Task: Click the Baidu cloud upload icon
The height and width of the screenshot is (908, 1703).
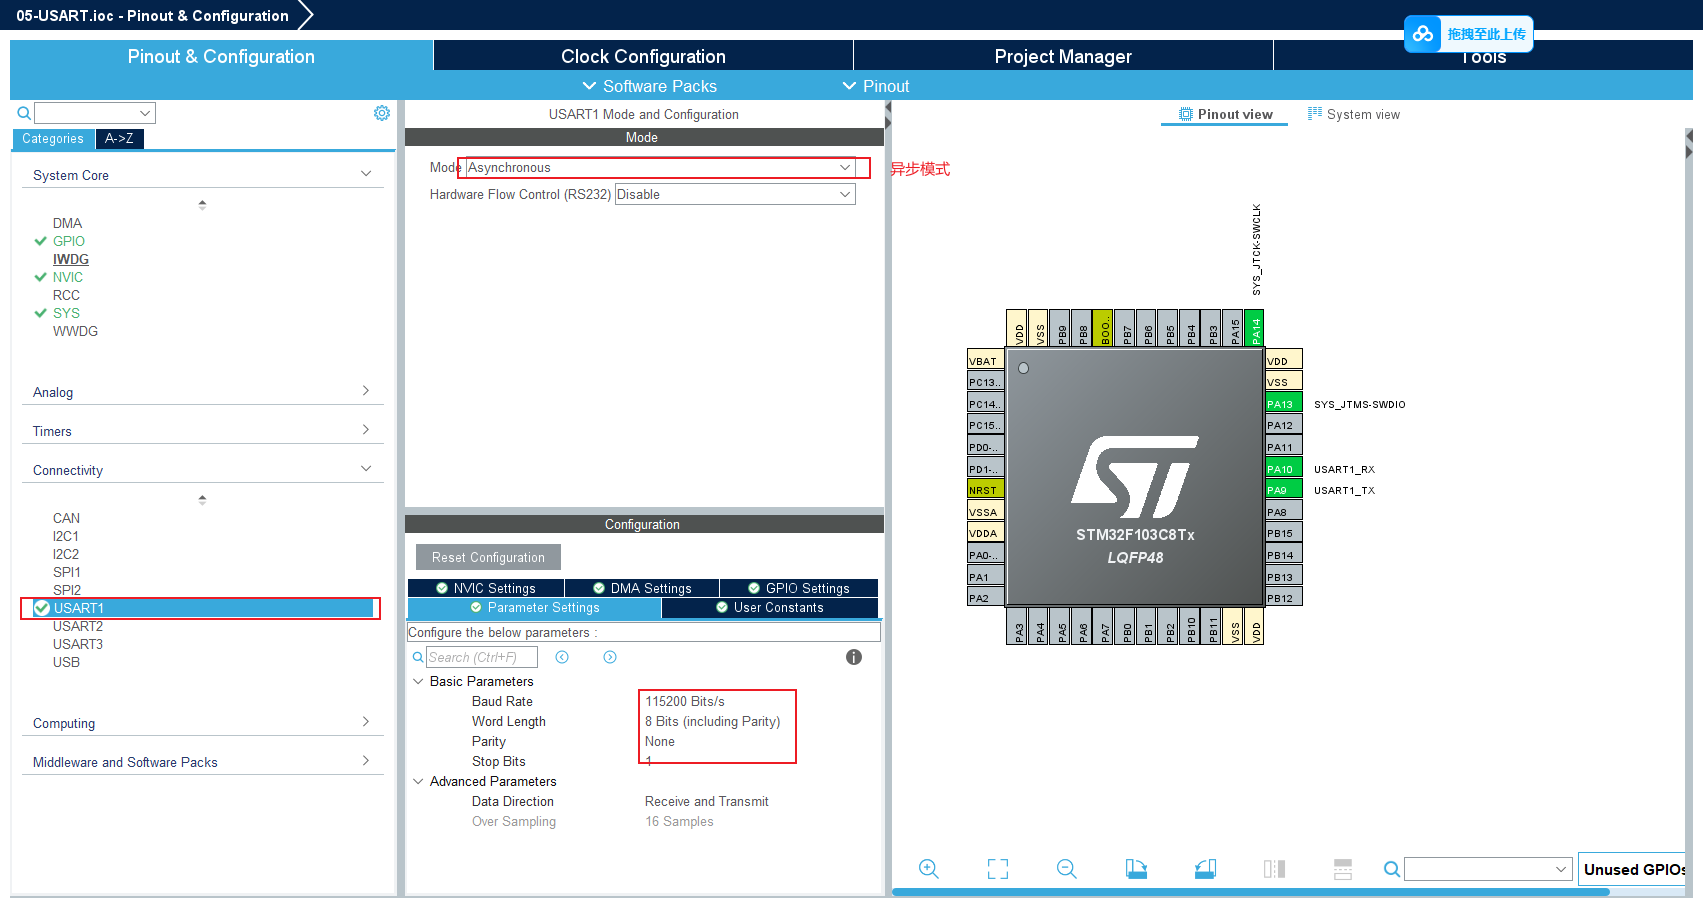Action: (x=1423, y=34)
